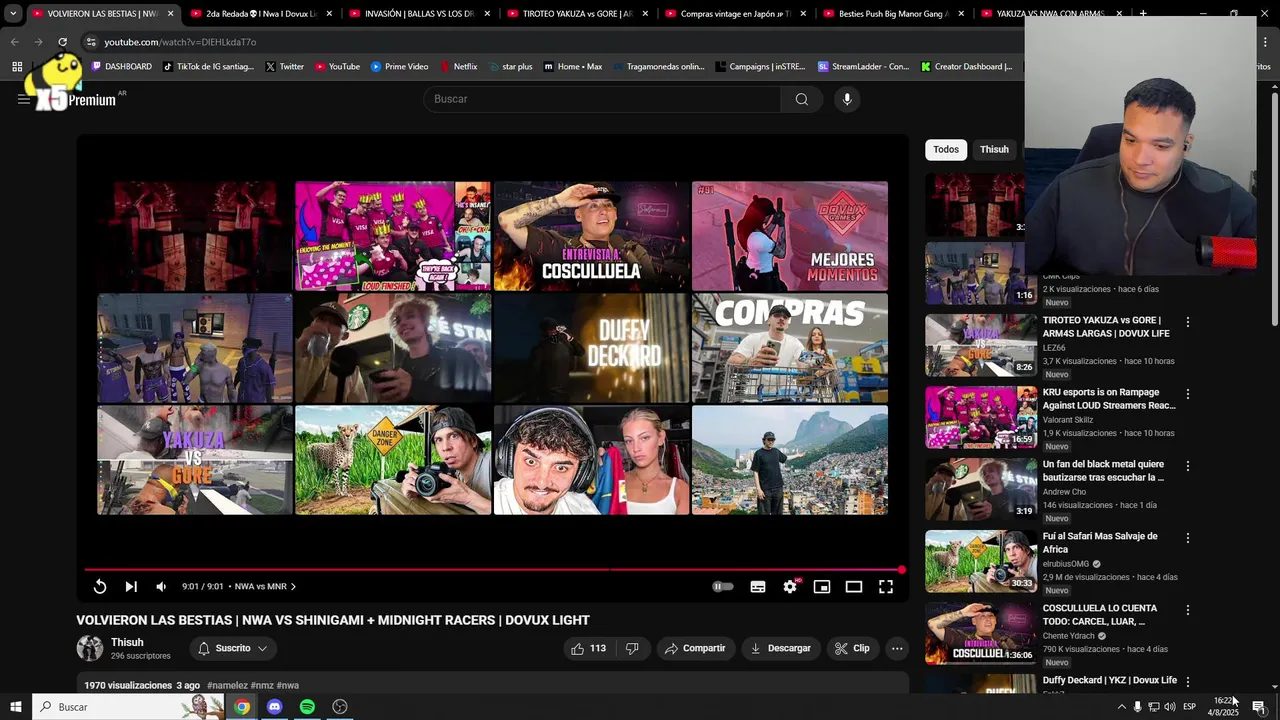Viewport: 1280px width, 720px height.
Task: Open Discord from the taskbar
Action: pyautogui.click(x=275, y=707)
